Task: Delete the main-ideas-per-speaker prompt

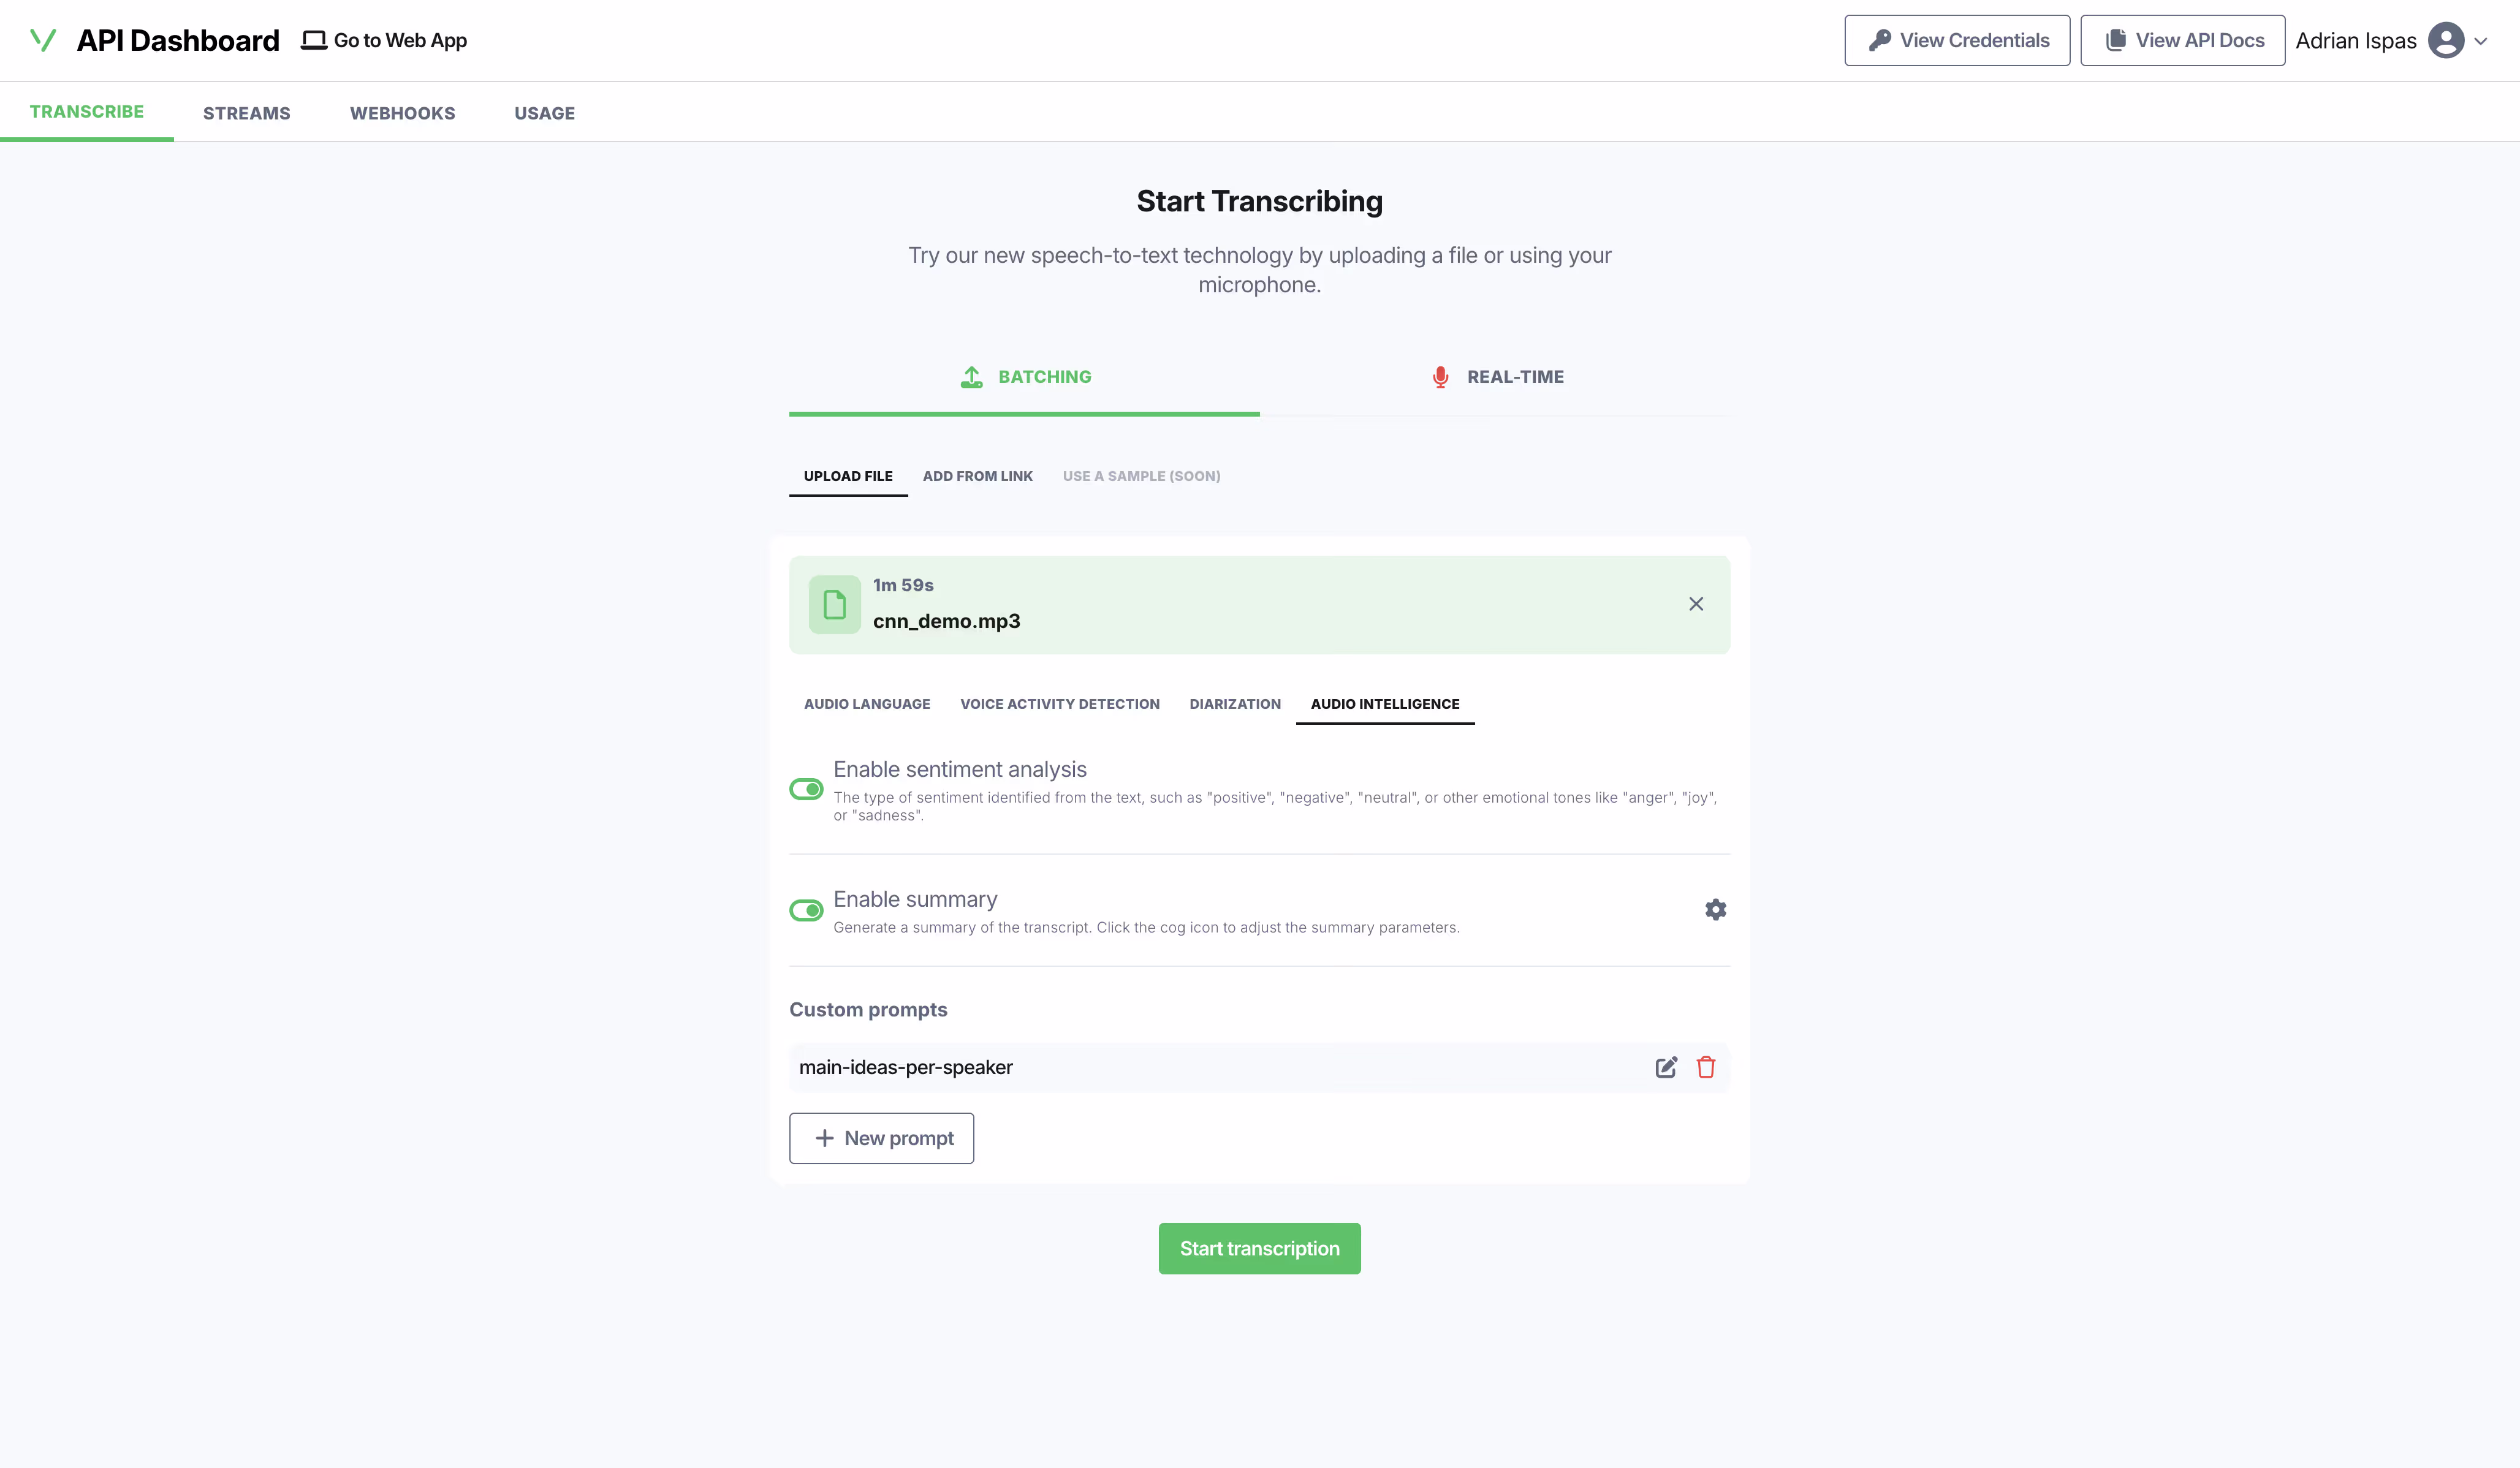Action: pyautogui.click(x=1706, y=1067)
